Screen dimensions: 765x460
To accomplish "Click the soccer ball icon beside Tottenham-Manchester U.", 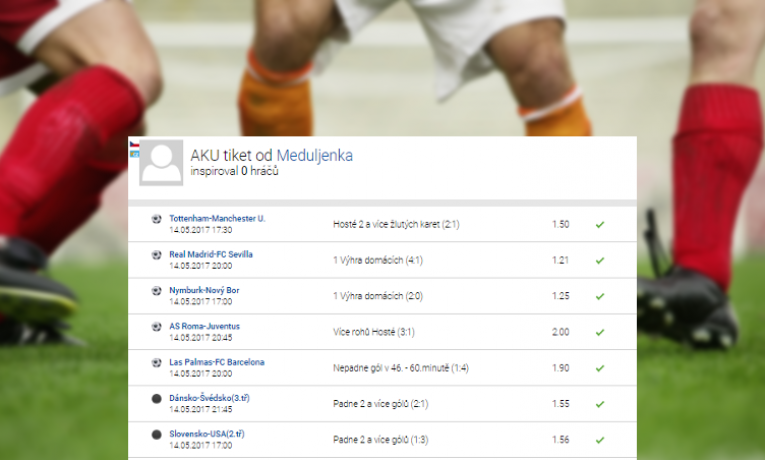I will 156,219.
